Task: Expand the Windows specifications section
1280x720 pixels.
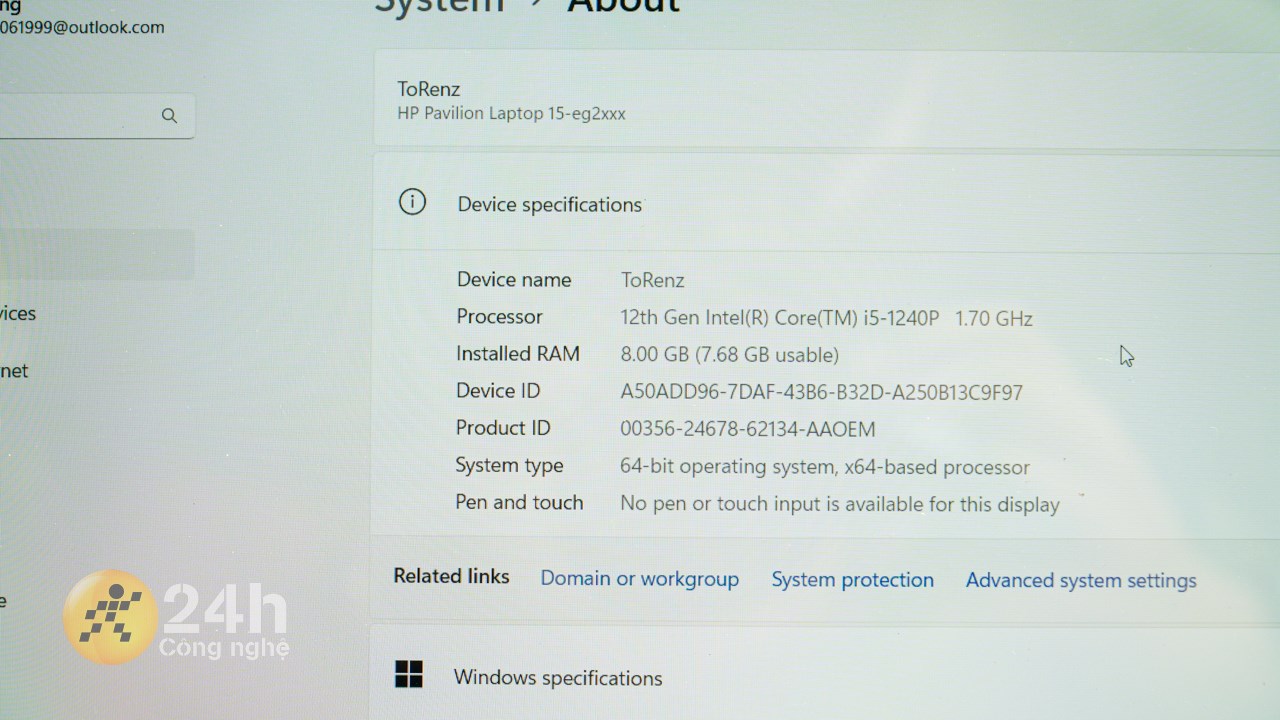Action: click(x=826, y=675)
